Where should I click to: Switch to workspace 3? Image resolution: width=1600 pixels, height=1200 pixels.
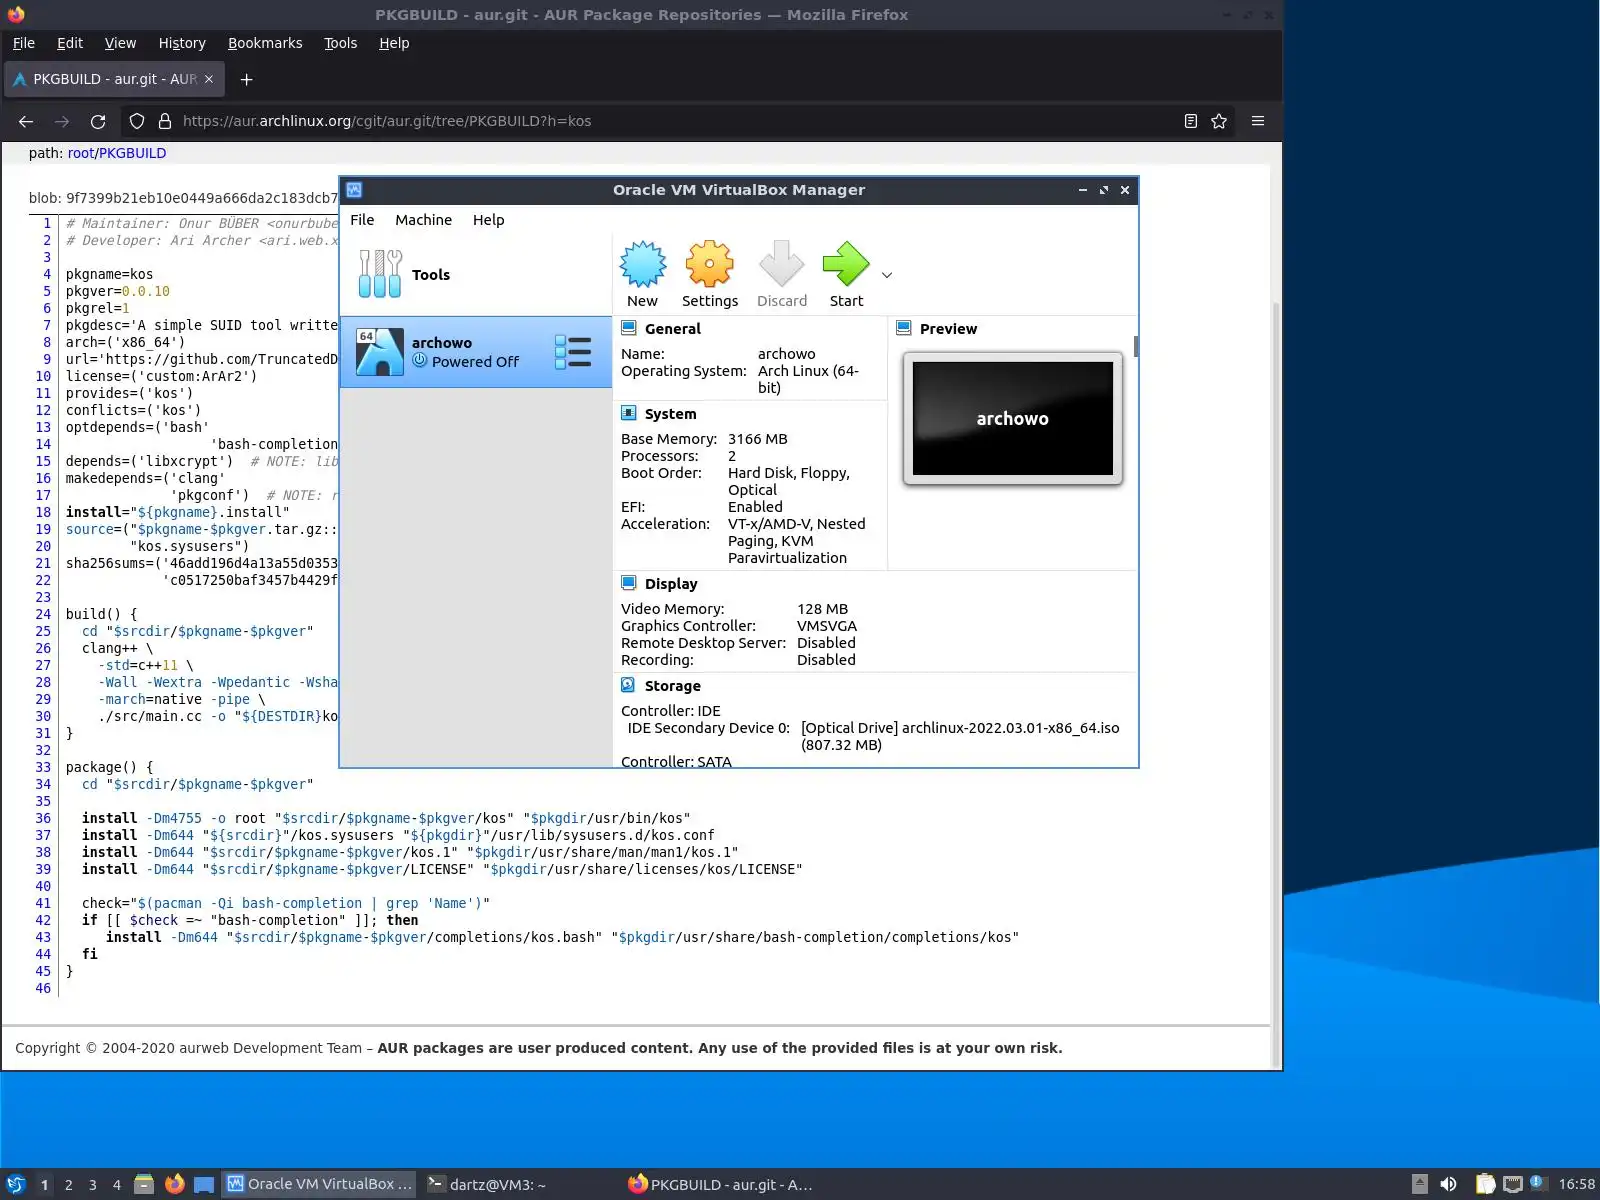pos(92,1184)
